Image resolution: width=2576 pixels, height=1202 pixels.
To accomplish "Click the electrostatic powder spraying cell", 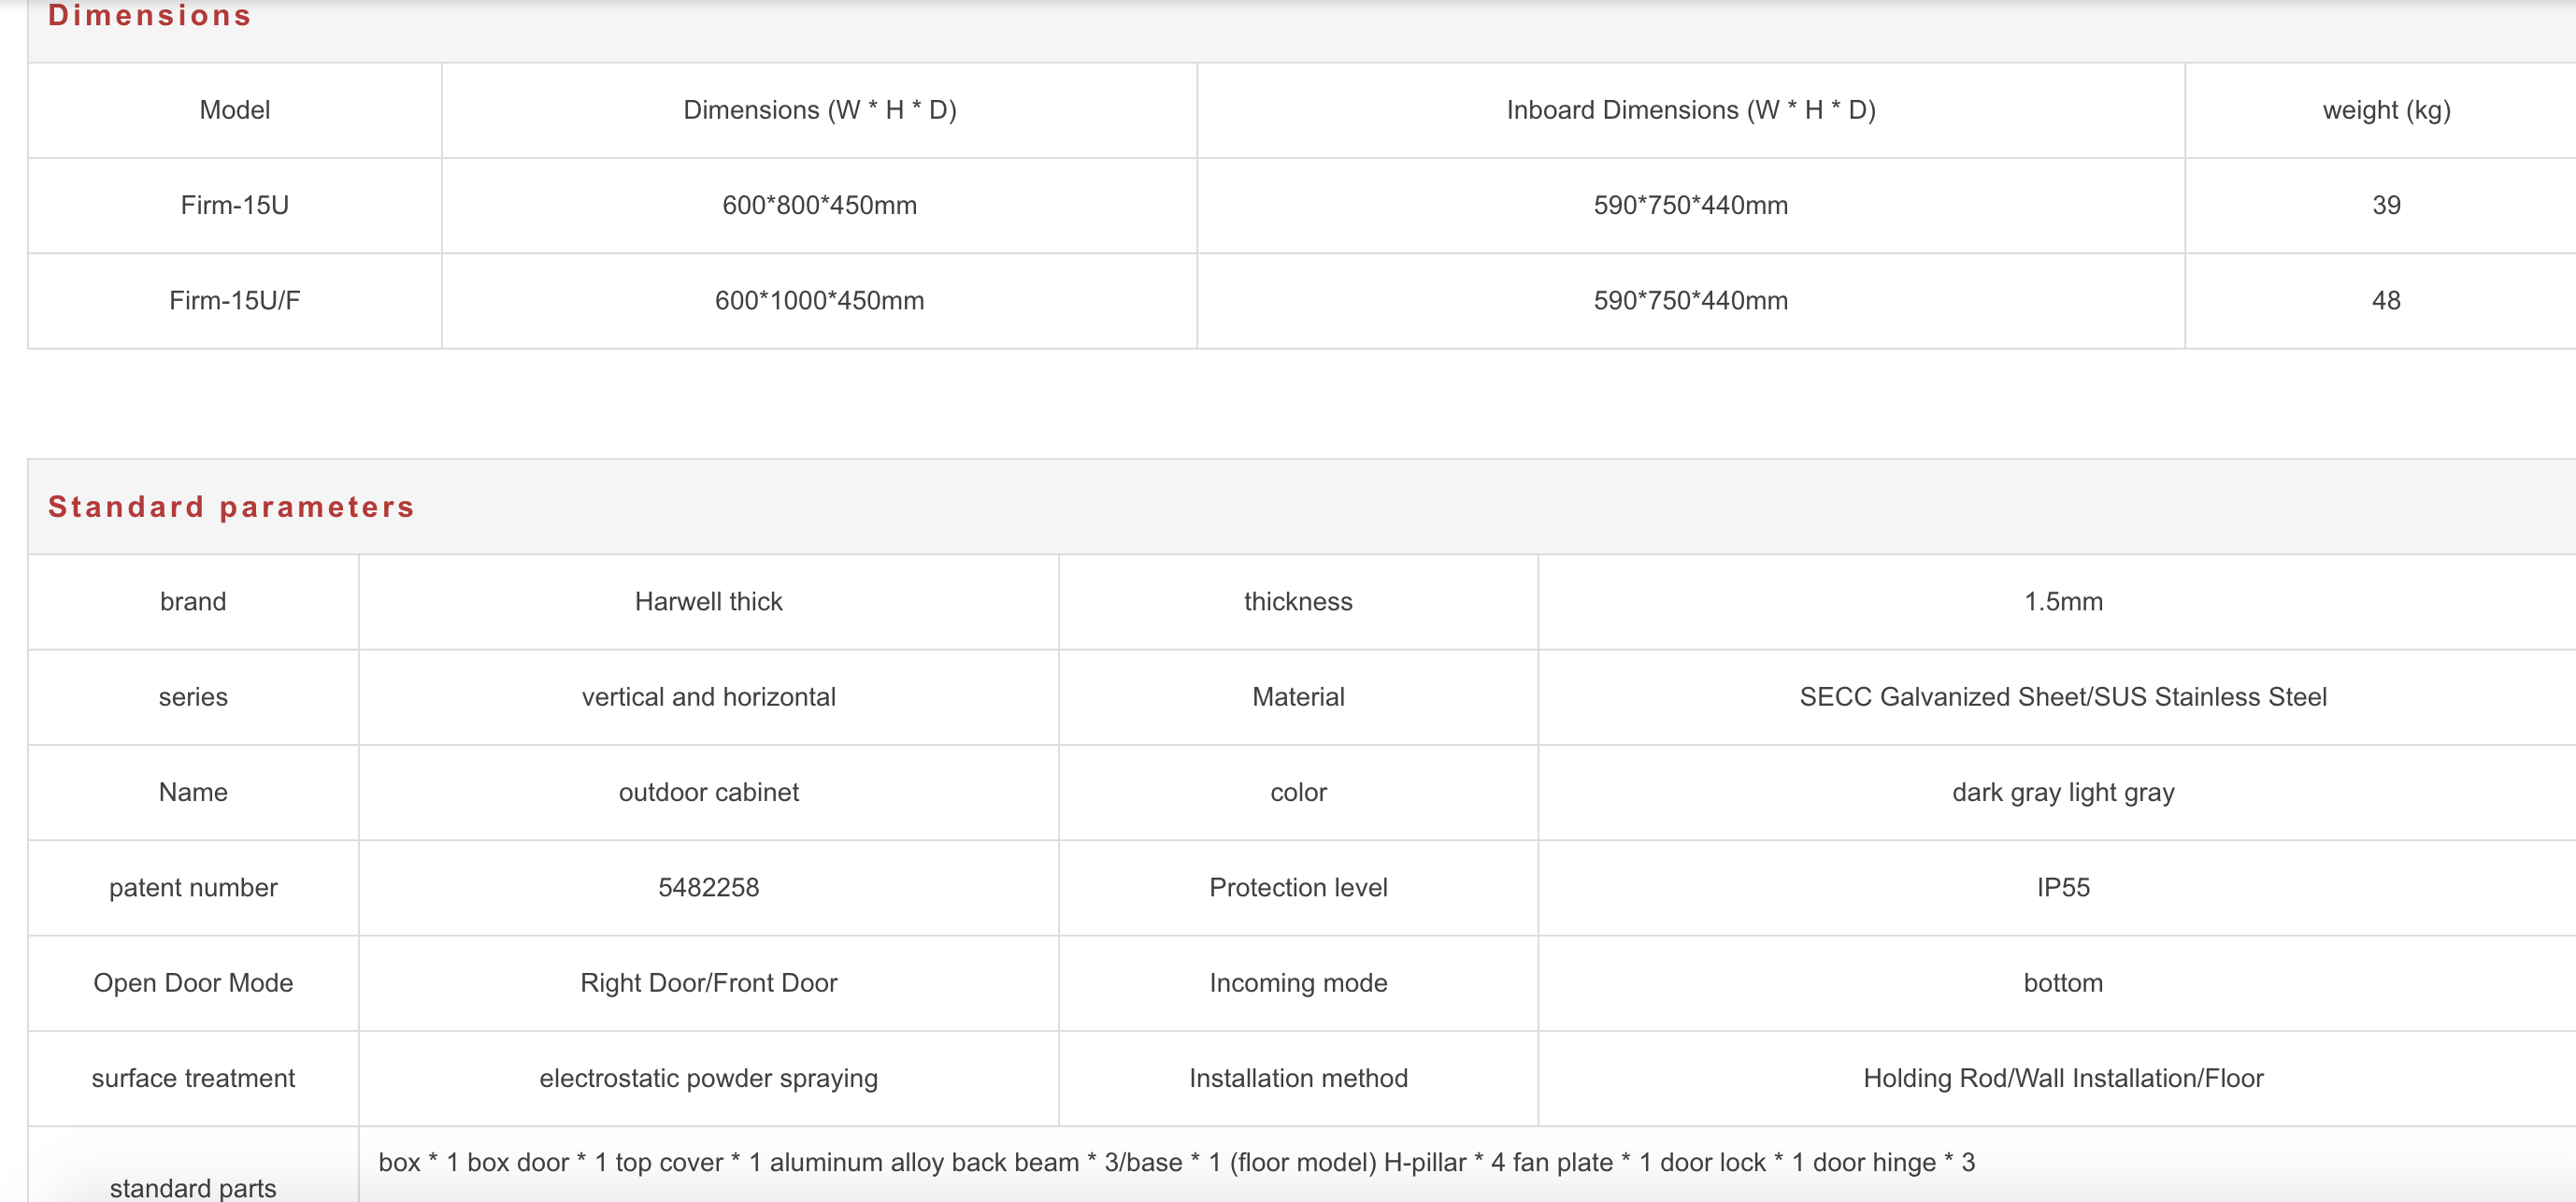I will pos(708,1078).
